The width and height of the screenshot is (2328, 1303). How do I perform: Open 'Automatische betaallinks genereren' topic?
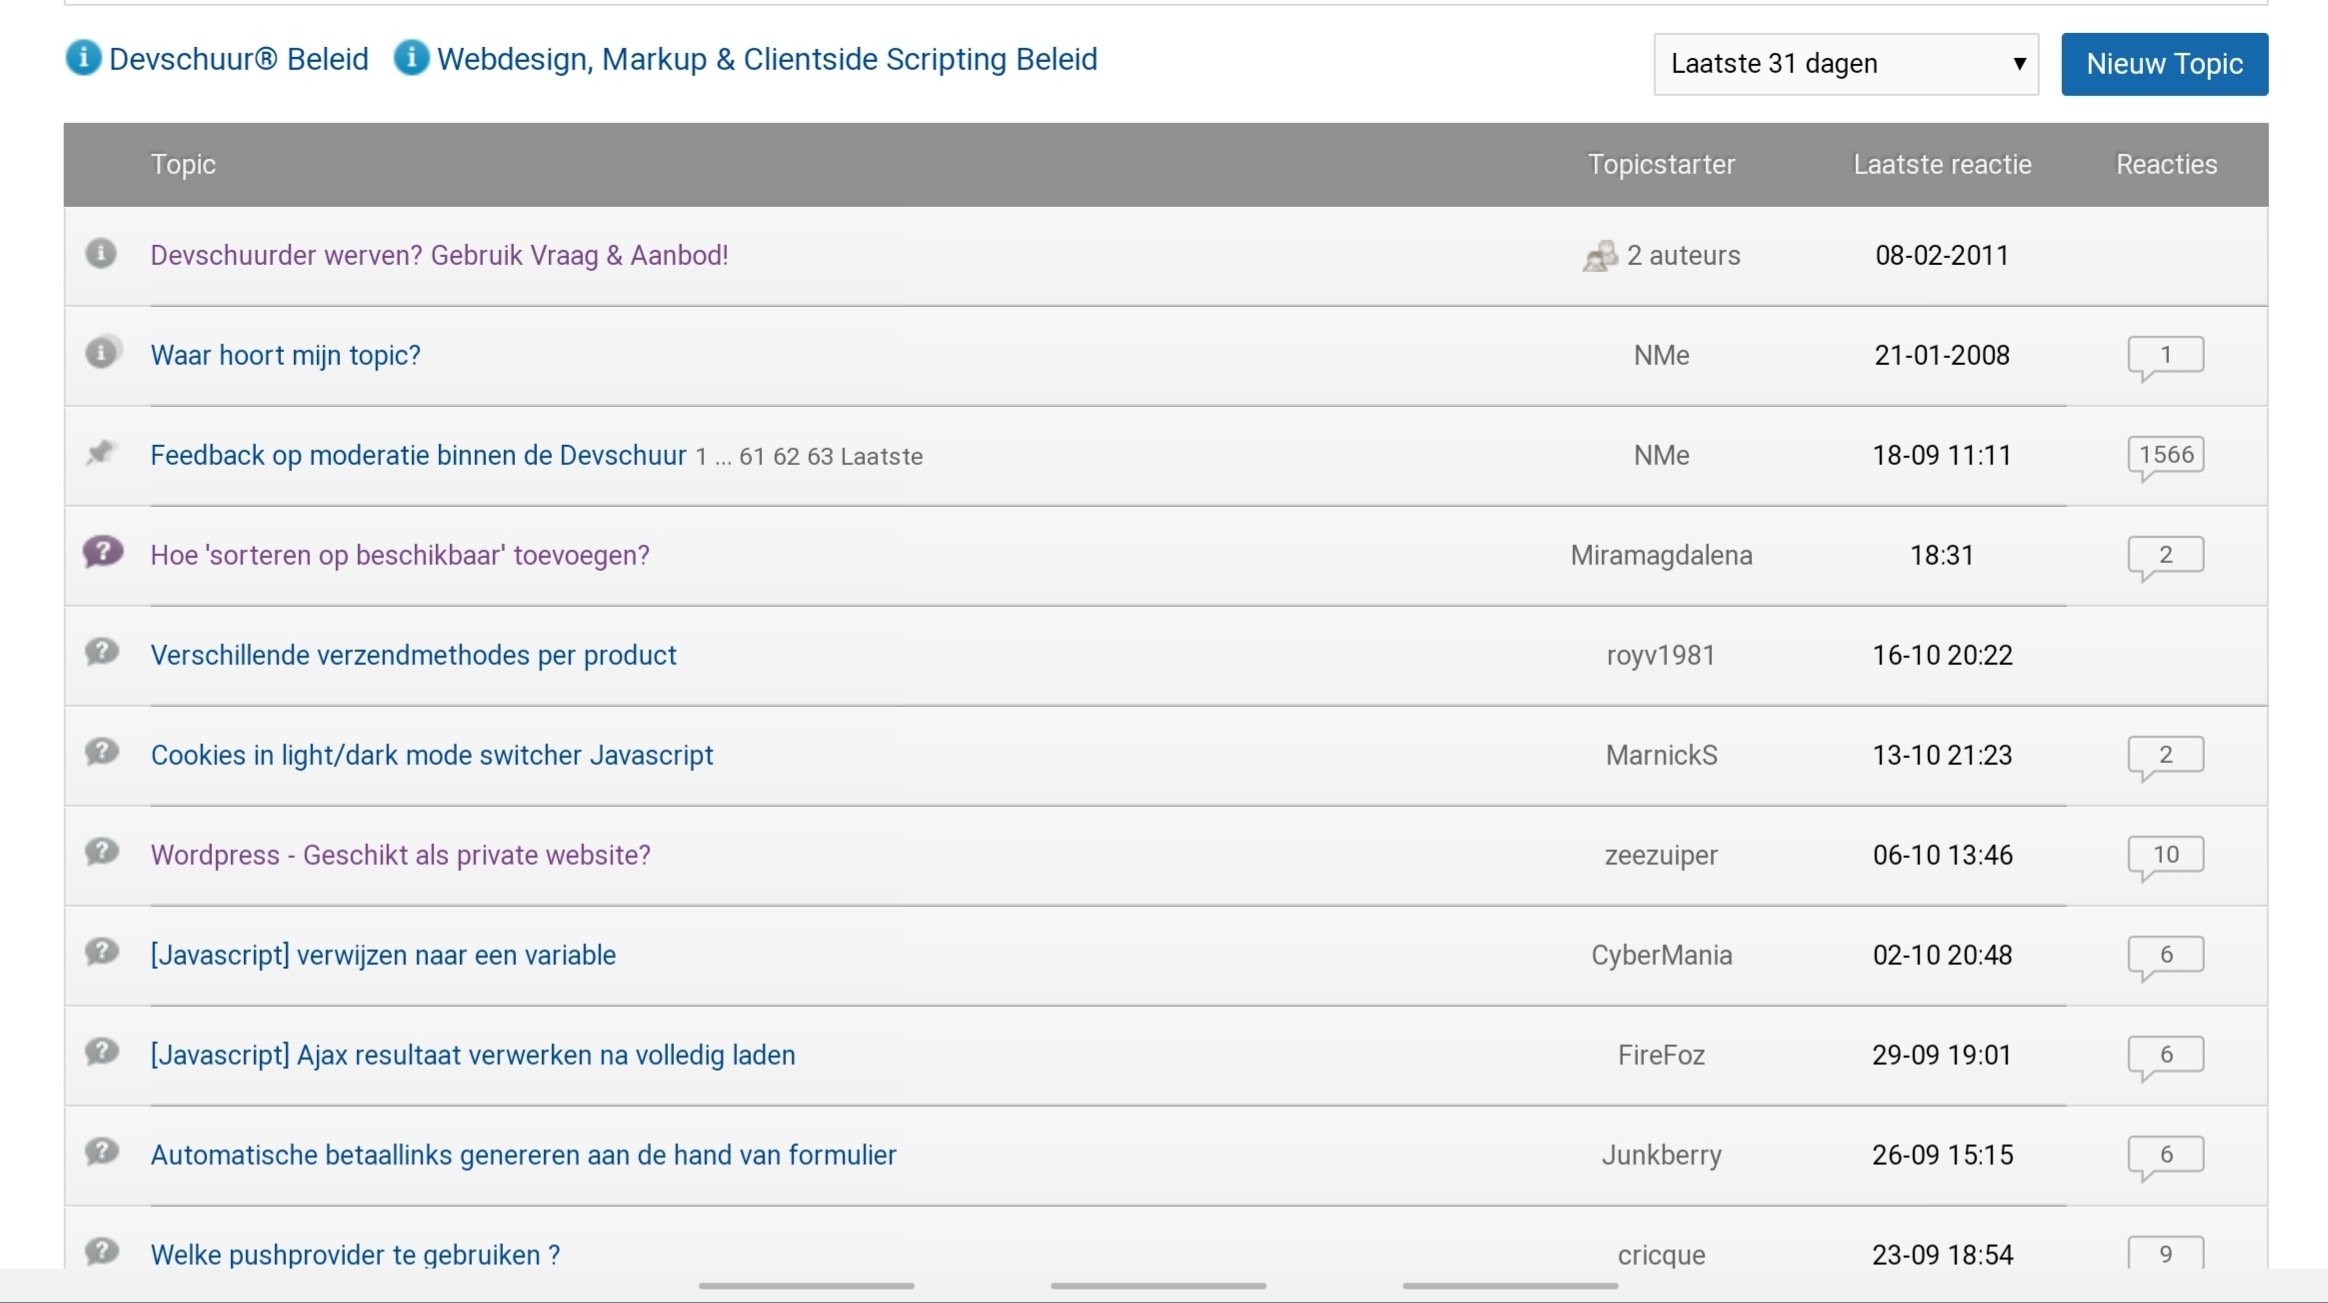[523, 1155]
